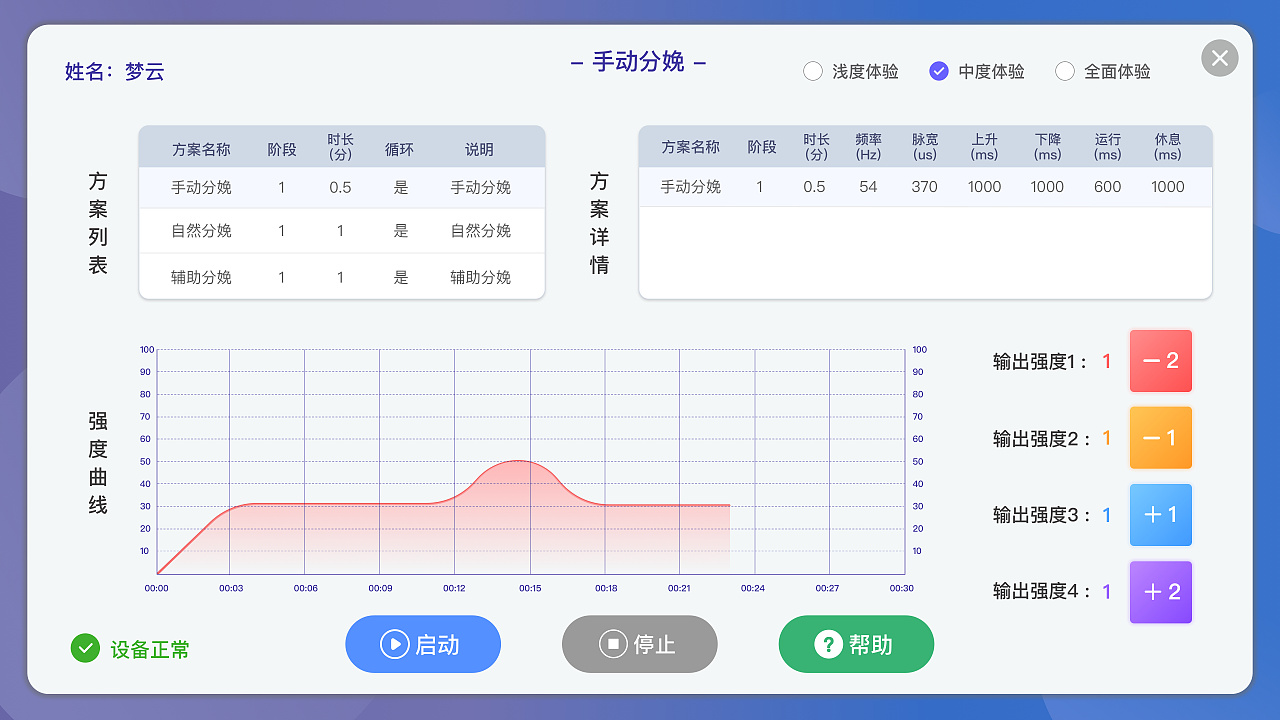The image size is (1280, 720).
Task: Click 方案名称 header in 方案列表 table
Action: 201,149
